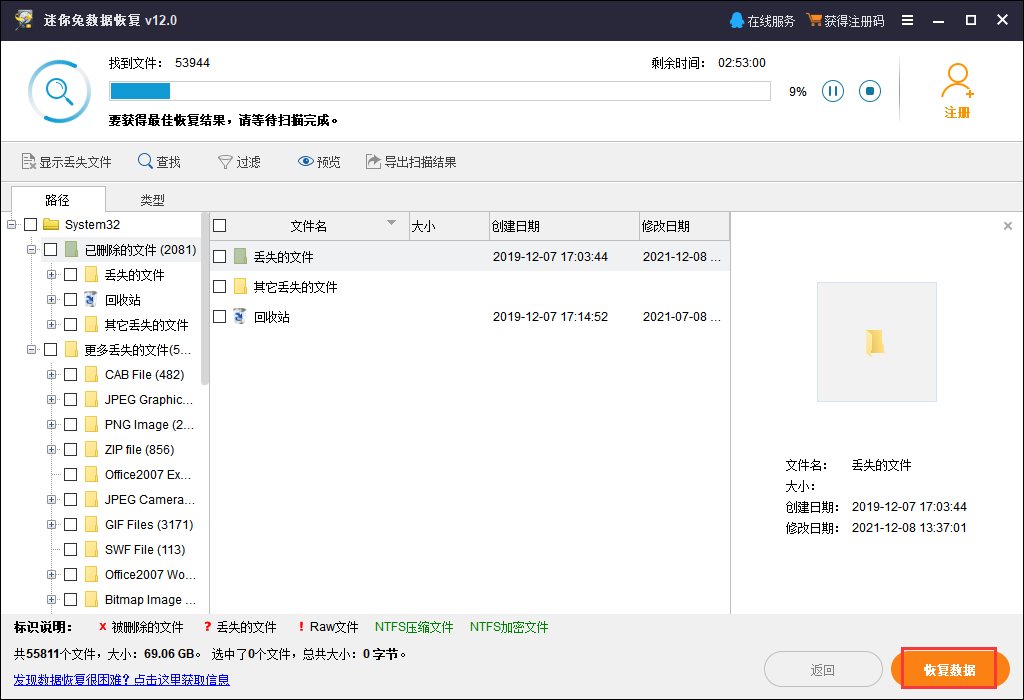Click the green 已删除的文件 folder icon
This screenshot has height=700, width=1024.
71,249
